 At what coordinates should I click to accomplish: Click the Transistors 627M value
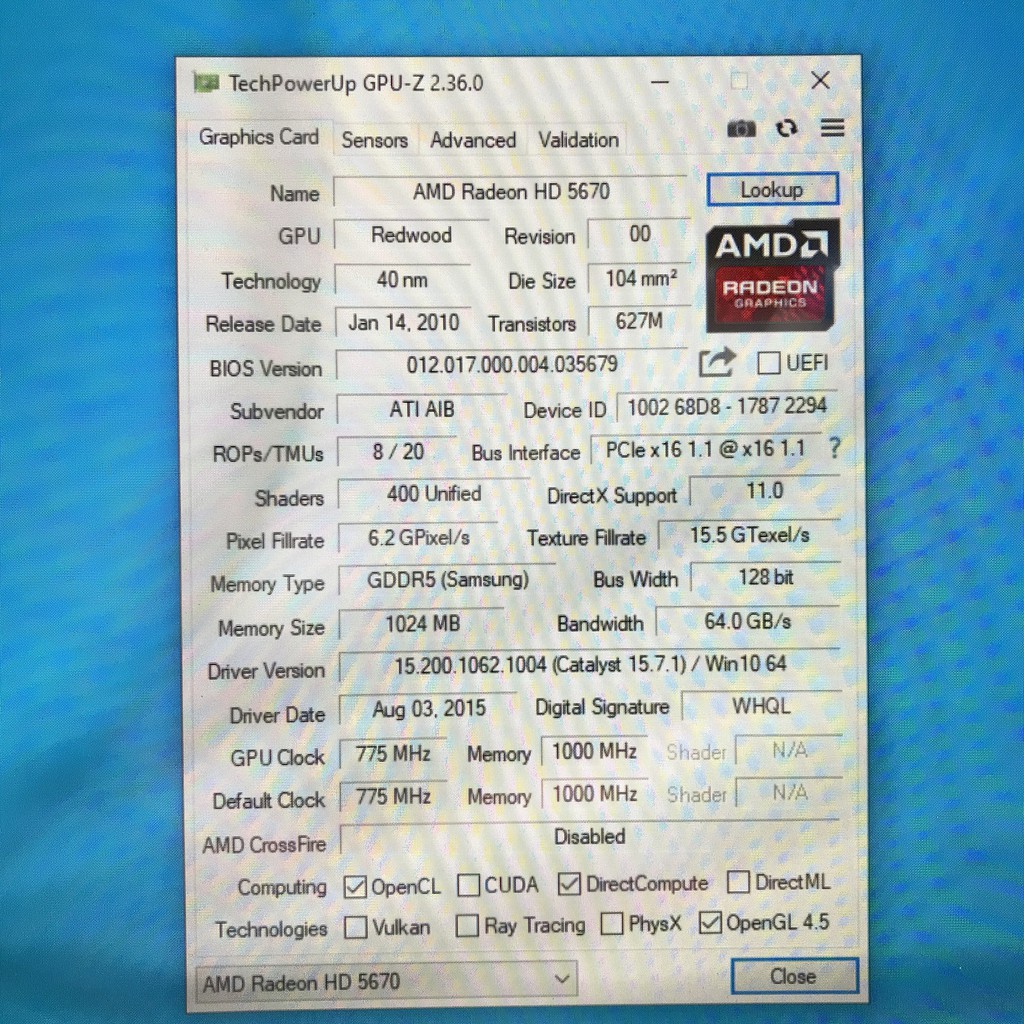point(639,321)
